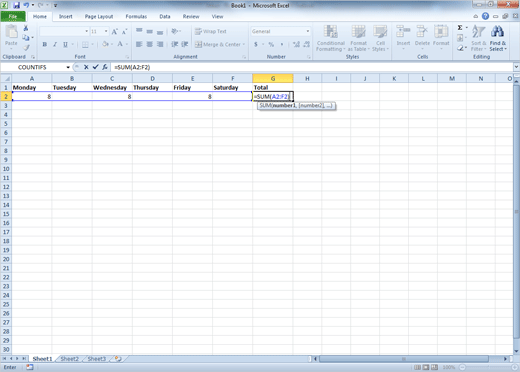The height and width of the screenshot is (372, 520).
Task: Confirm formula with the Enter checkmark icon
Action: 95,67
